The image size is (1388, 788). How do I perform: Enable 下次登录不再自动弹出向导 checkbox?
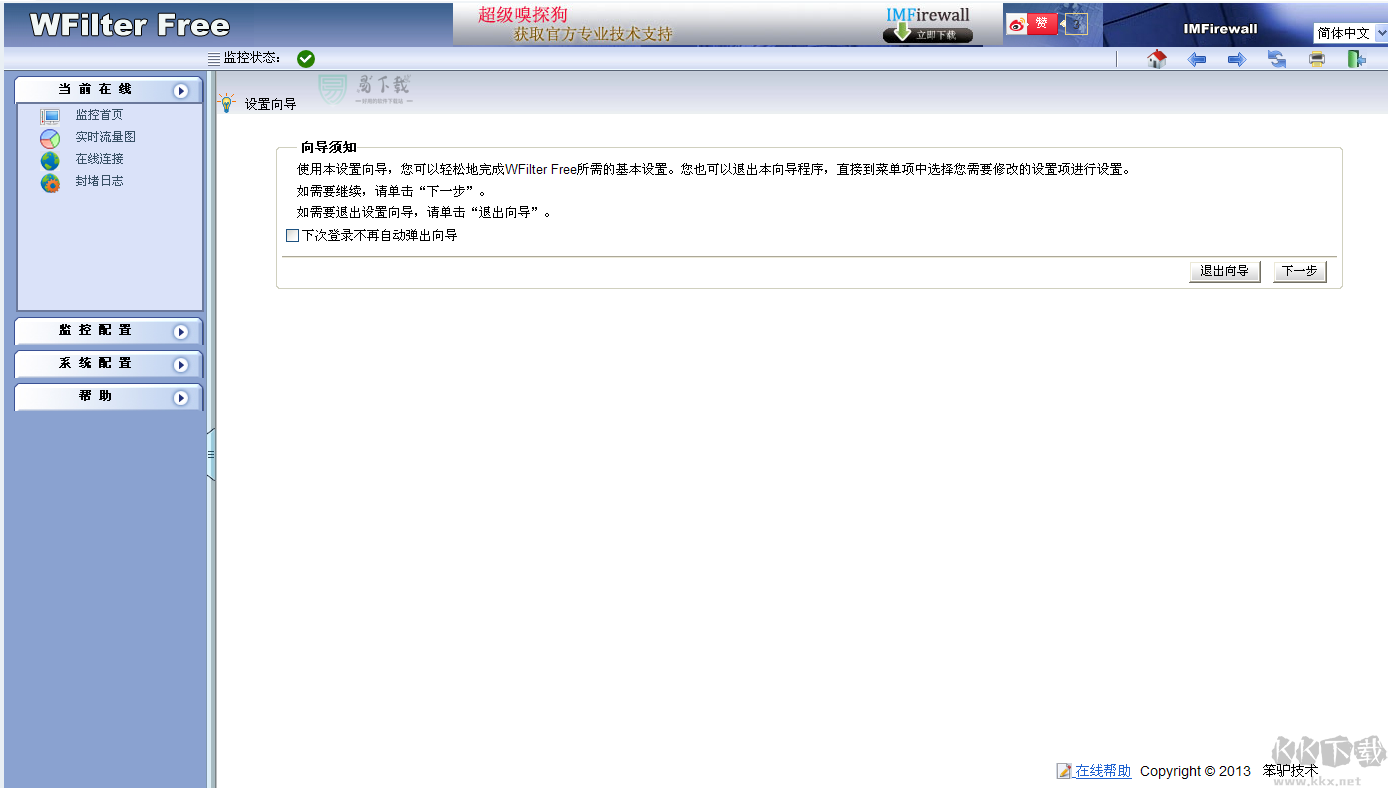[292, 234]
